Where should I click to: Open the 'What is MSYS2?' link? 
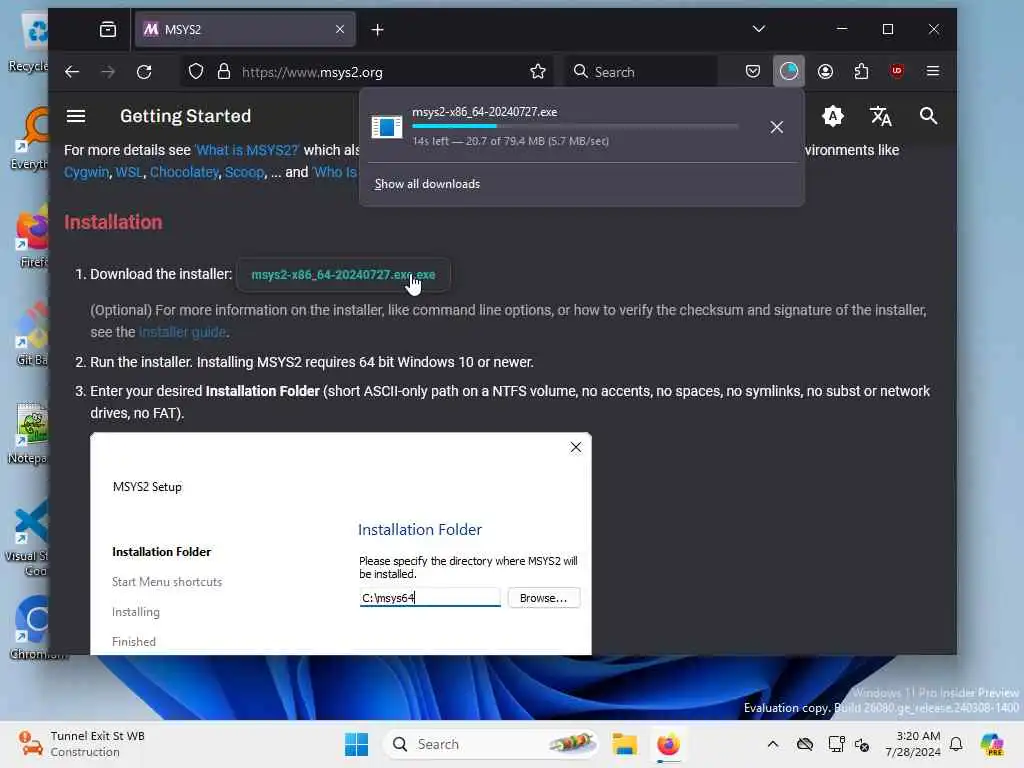(246, 150)
